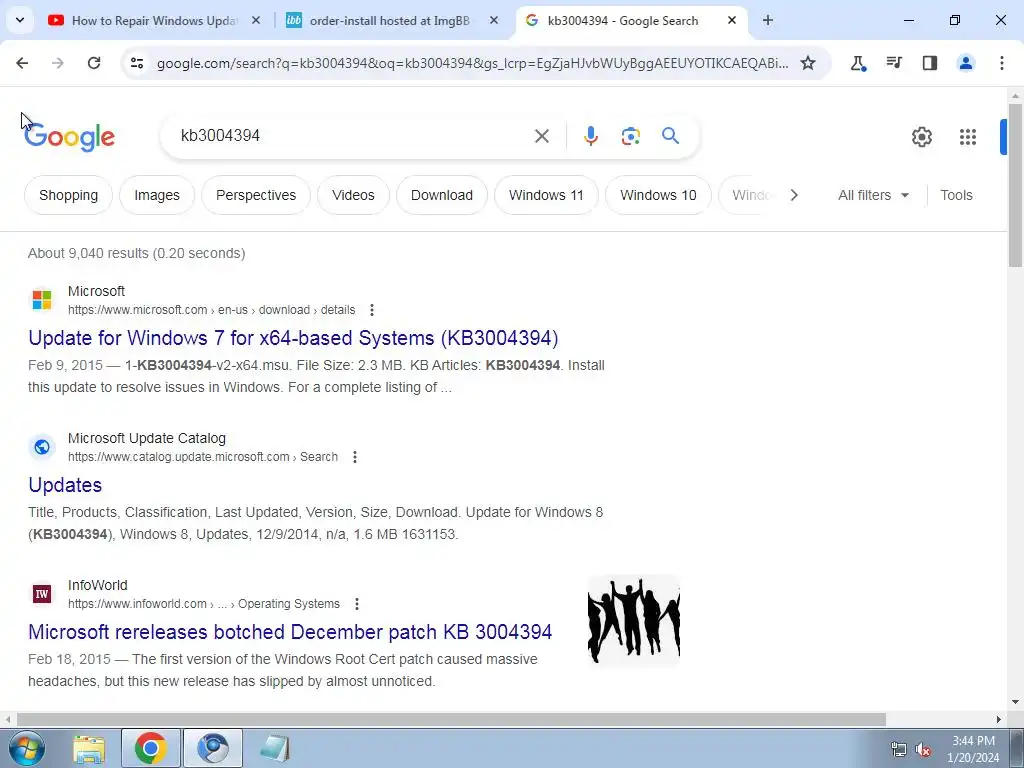Open File Explorer from the taskbar

[89, 748]
